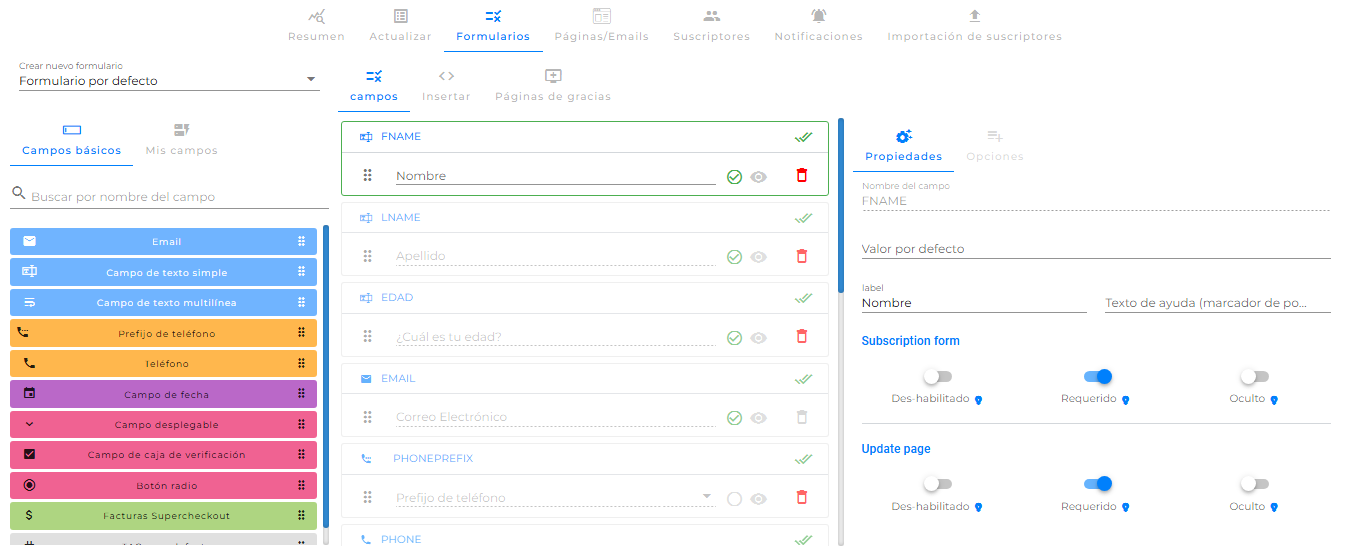This screenshot has width=1353, height=549.
Task: Switch to the Mis campos tab
Action: click(x=181, y=140)
